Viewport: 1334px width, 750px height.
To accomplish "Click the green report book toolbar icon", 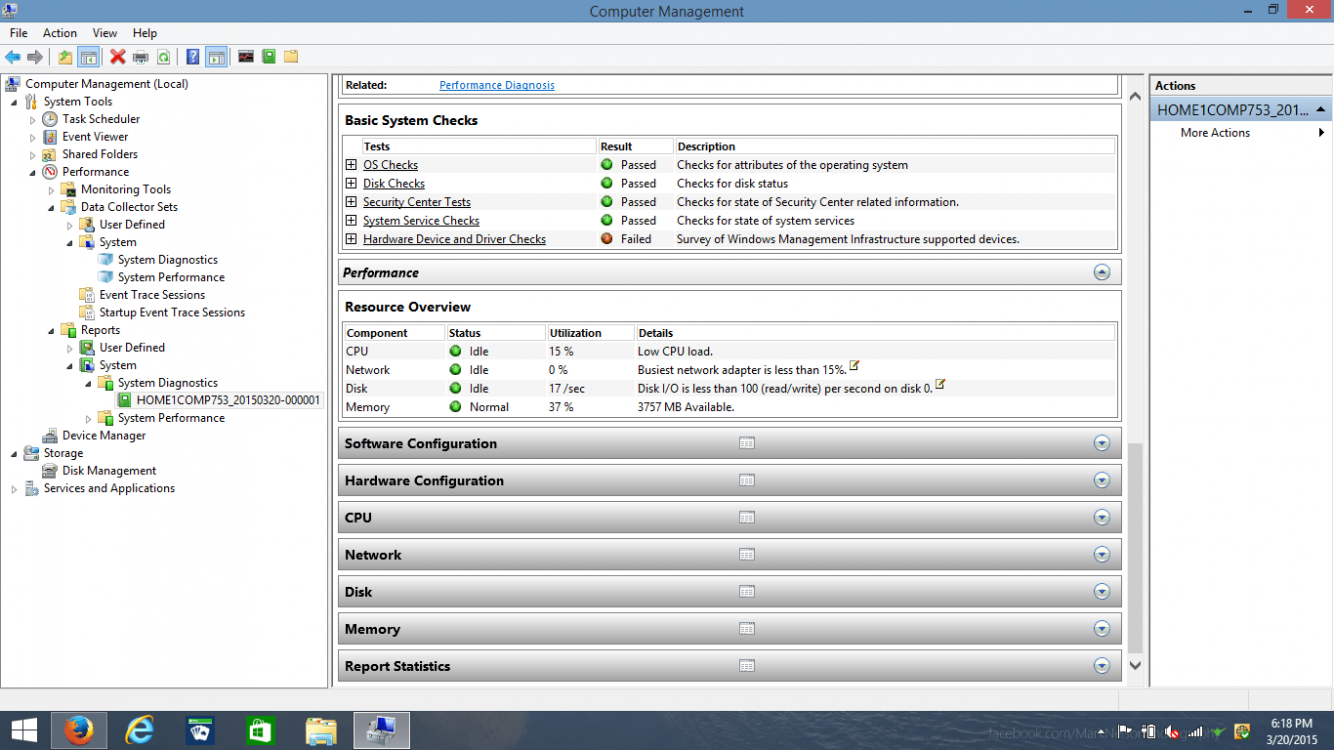I will (x=269, y=57).
